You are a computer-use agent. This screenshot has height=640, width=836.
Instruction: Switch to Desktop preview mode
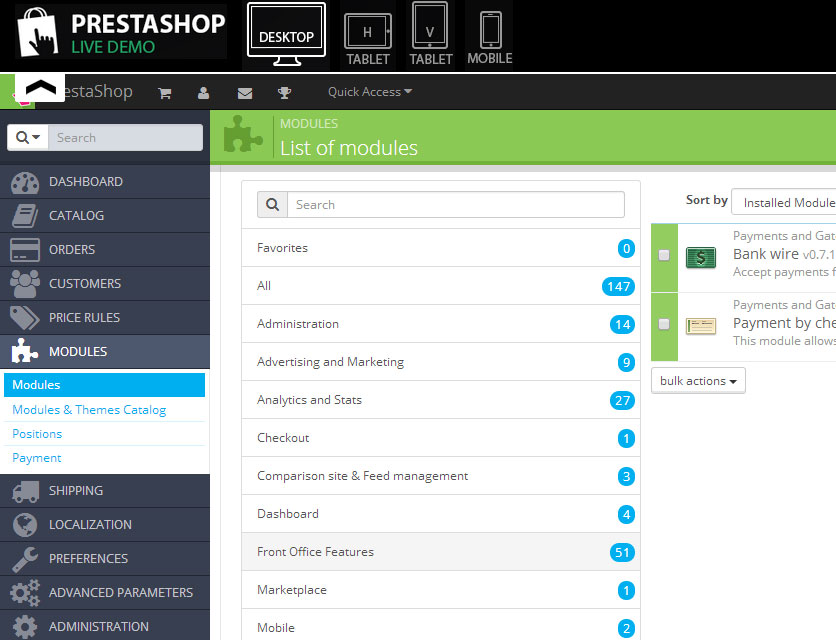(x=286, y=35)
